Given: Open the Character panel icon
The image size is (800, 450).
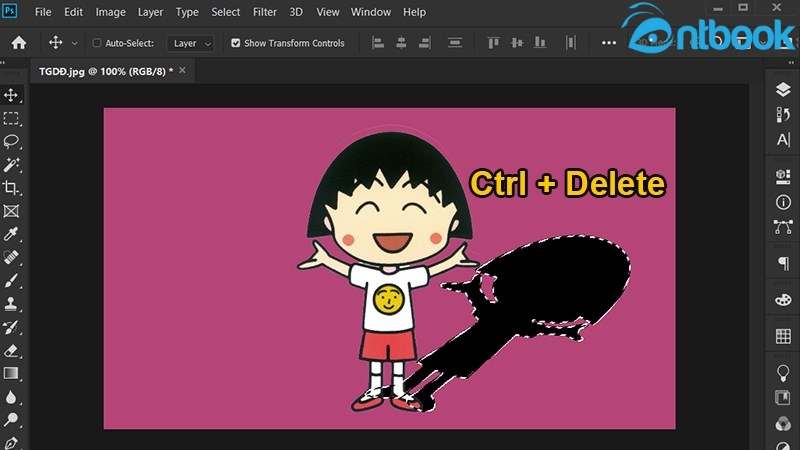Looking at the screenshot, I should pyautogui.click(x=783, y=140).
